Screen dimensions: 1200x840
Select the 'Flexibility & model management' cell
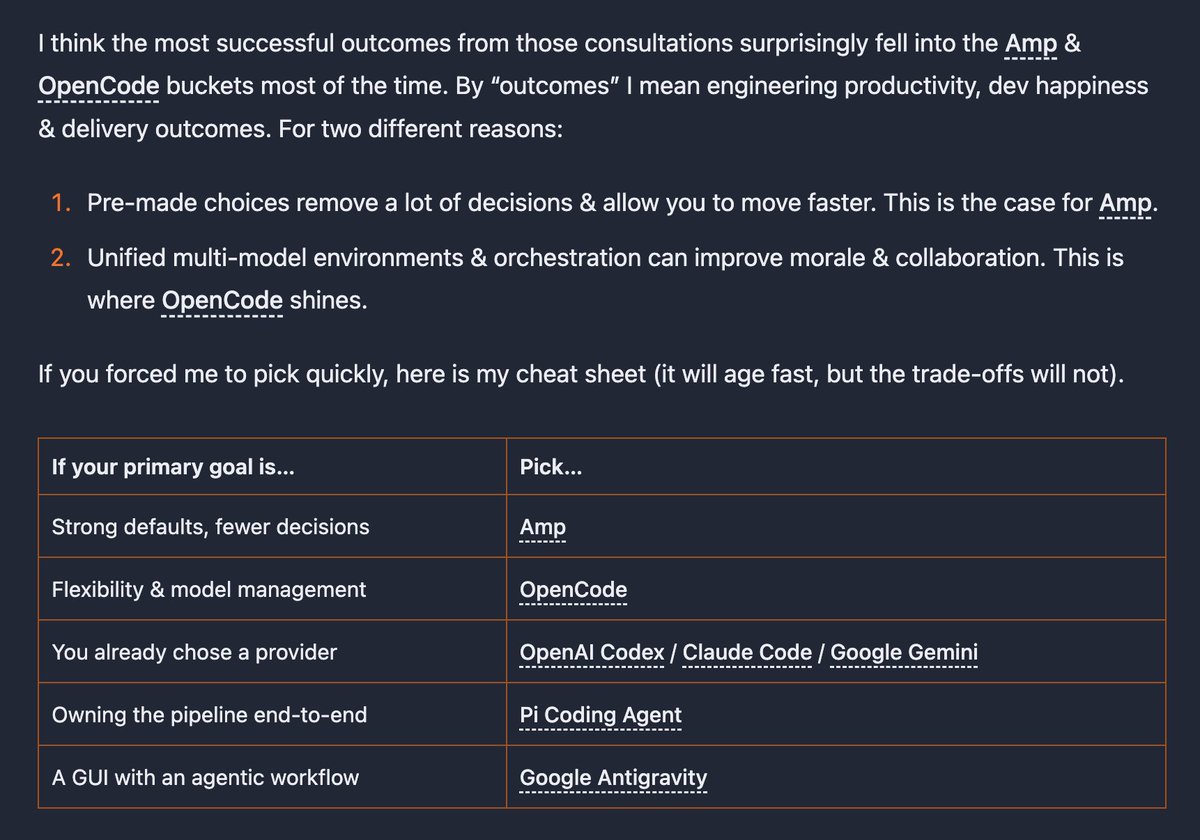[273, 589]
